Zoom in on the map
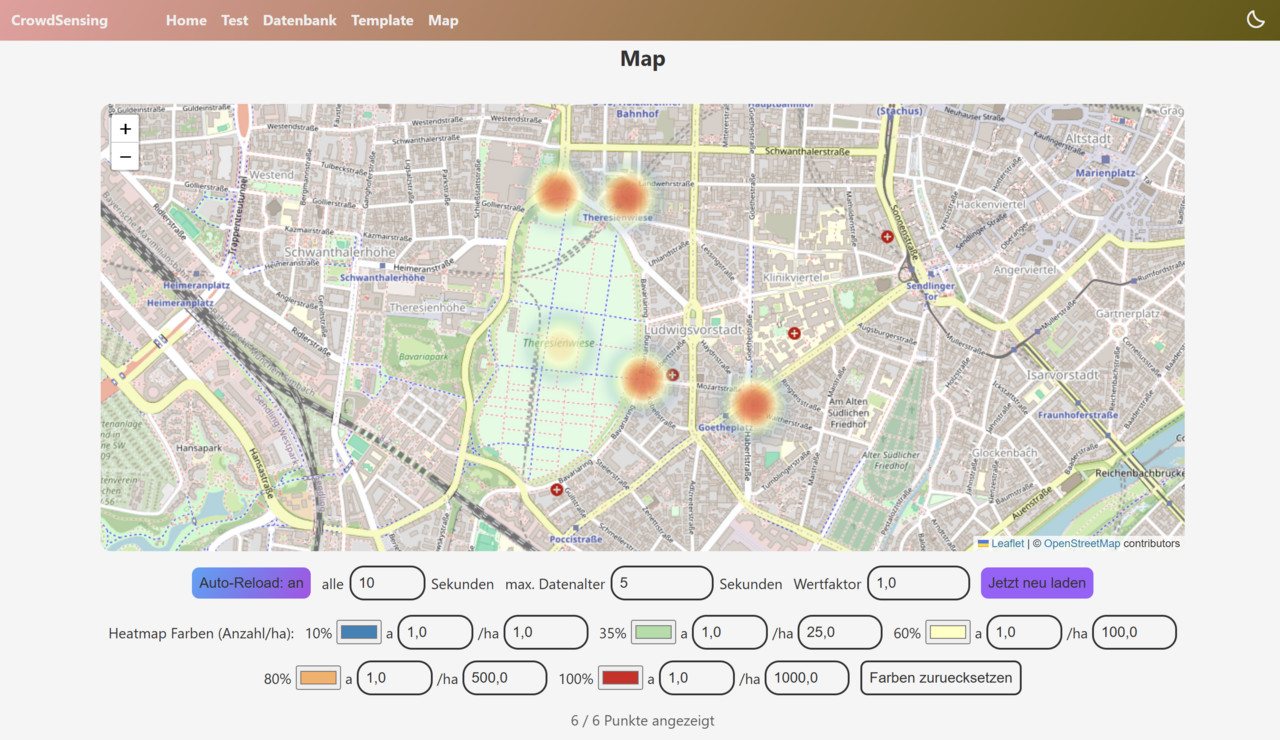This screenshot has height=740, width=1280. 125,129
